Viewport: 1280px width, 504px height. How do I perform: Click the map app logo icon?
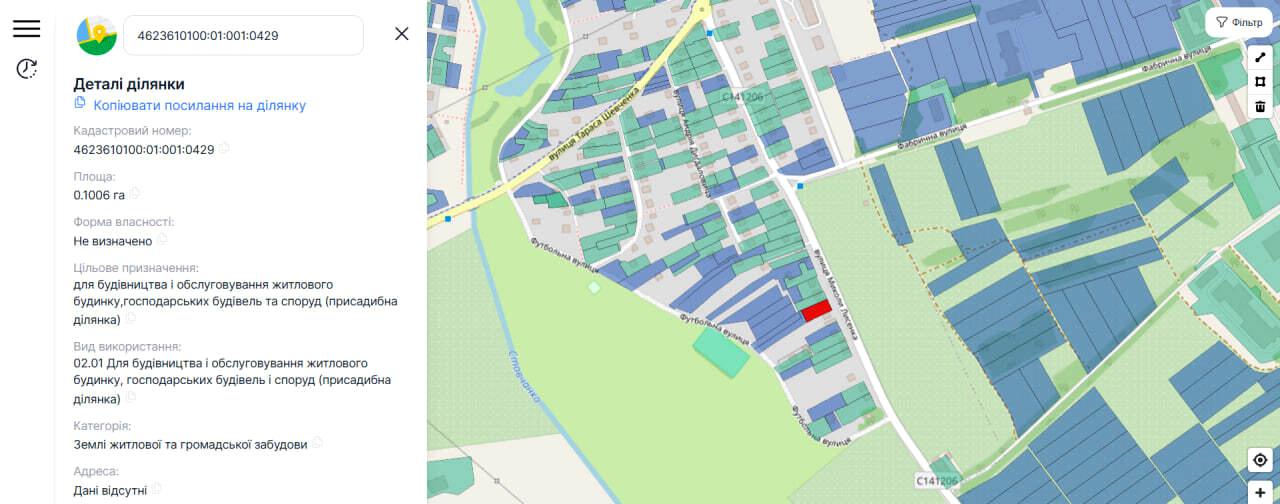pos(97,35)
